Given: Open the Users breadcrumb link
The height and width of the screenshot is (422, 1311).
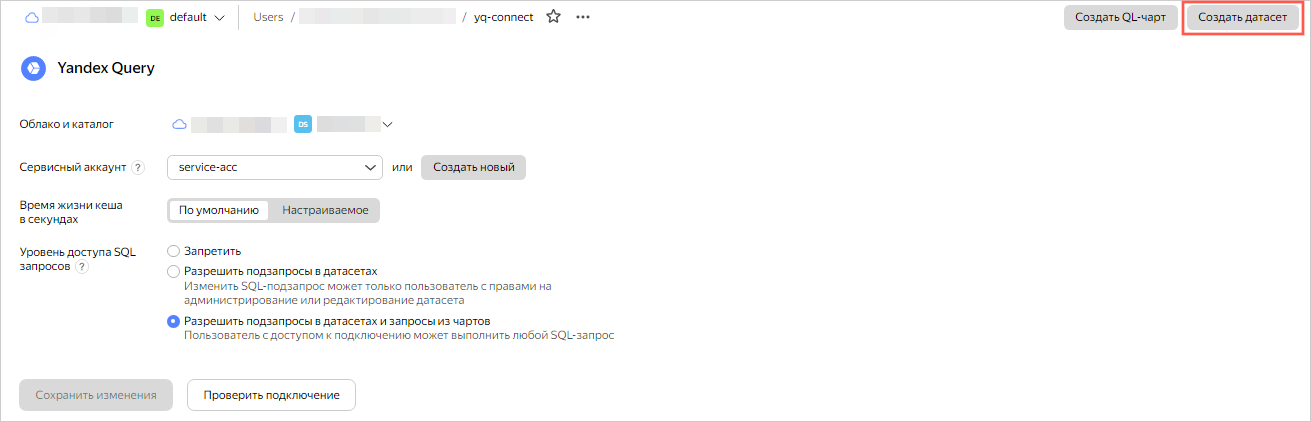Looking at the screenshot, I should [x=269, y=17].
